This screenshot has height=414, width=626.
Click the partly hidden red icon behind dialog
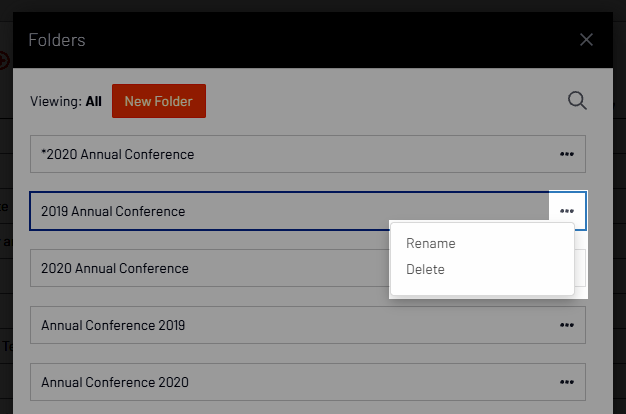pos(5,60)
